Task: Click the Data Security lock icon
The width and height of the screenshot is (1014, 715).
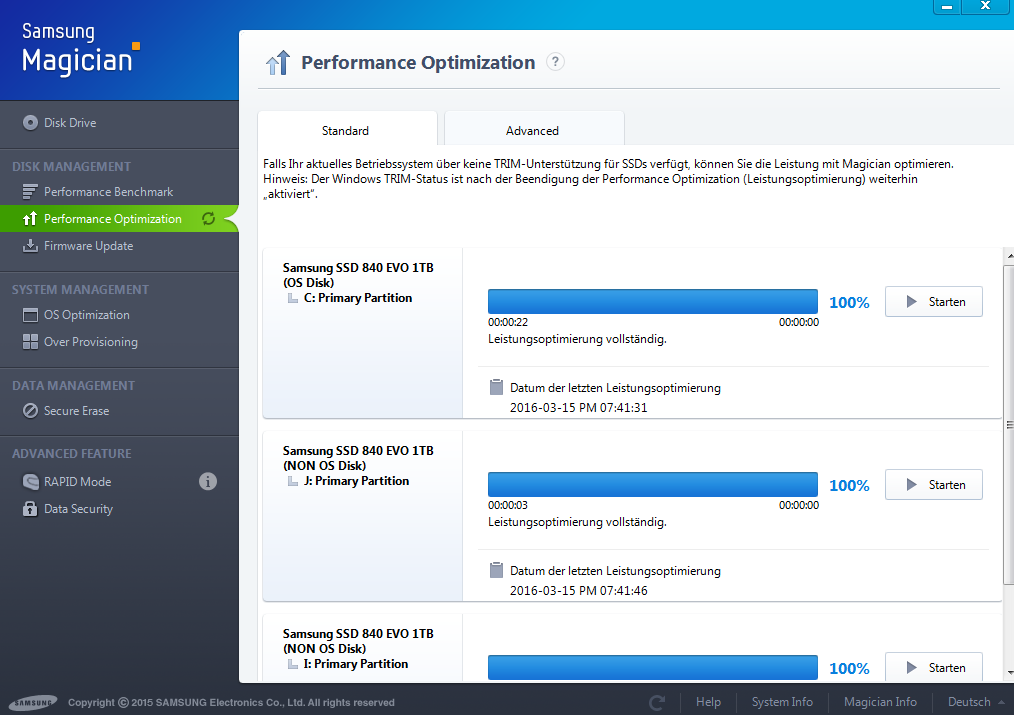Action: (x=30, y=509)
